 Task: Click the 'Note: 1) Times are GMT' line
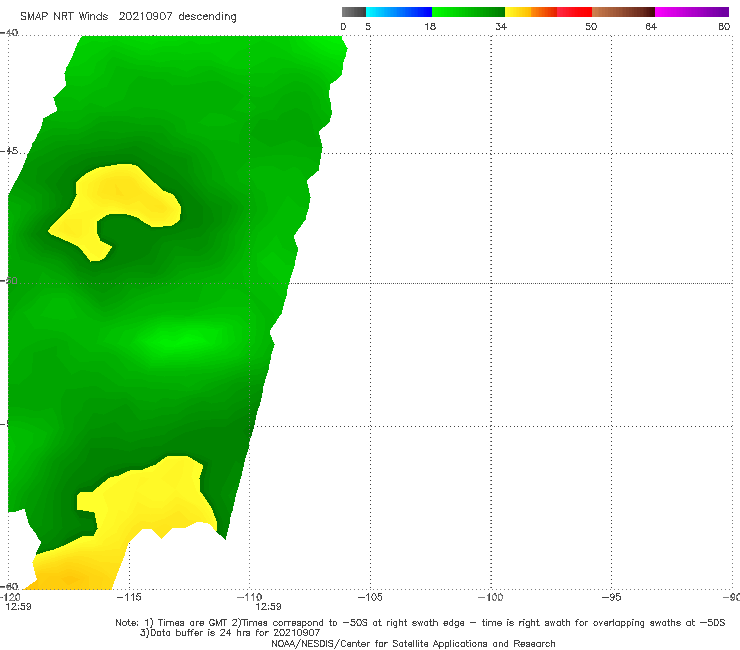click(420, 623)
